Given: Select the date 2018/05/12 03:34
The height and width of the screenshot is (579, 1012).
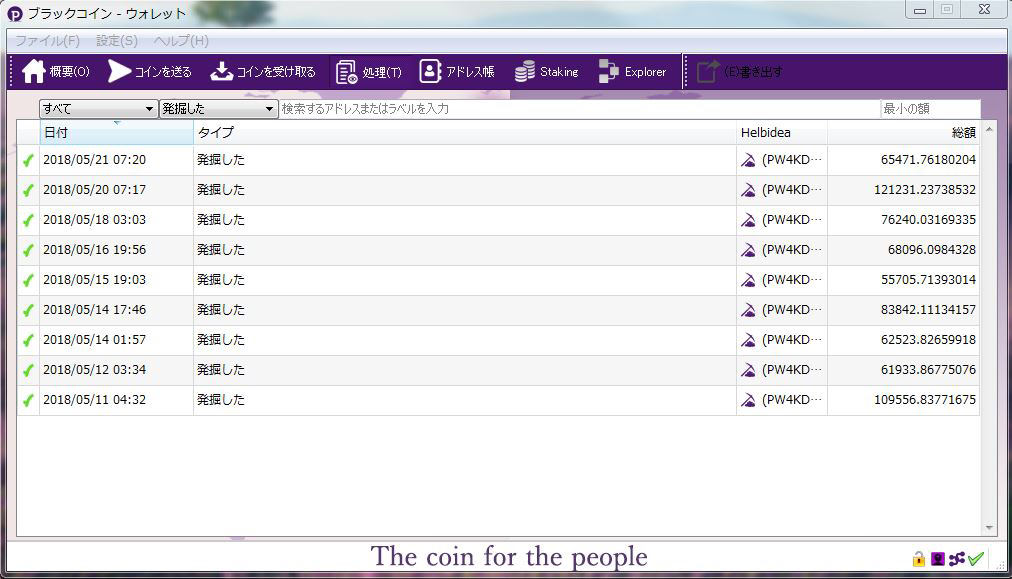Looking at the screenshot, I should click(94, 370).
